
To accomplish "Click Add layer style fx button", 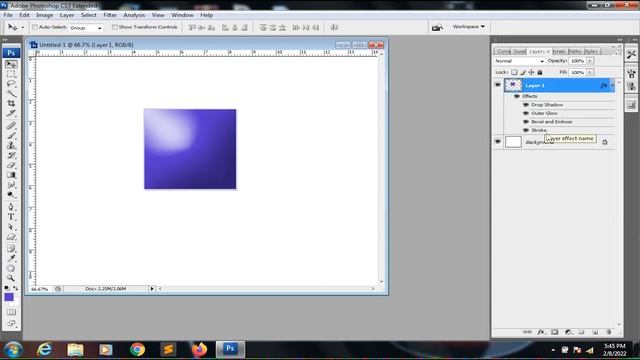I will click(541, 332).
